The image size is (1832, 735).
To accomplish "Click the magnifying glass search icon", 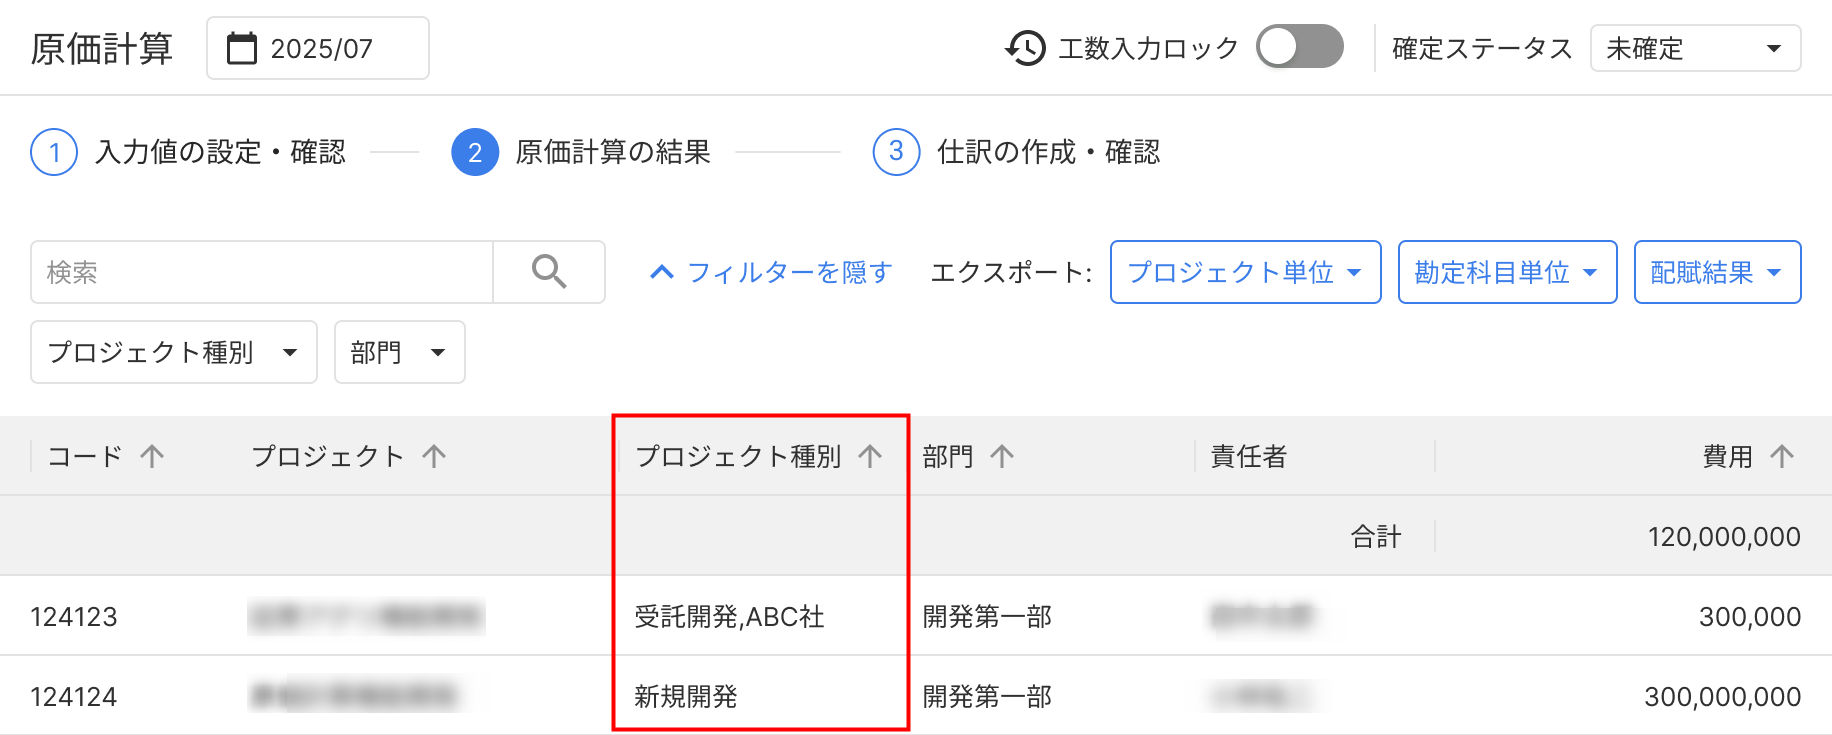I will tap(549, 272).
